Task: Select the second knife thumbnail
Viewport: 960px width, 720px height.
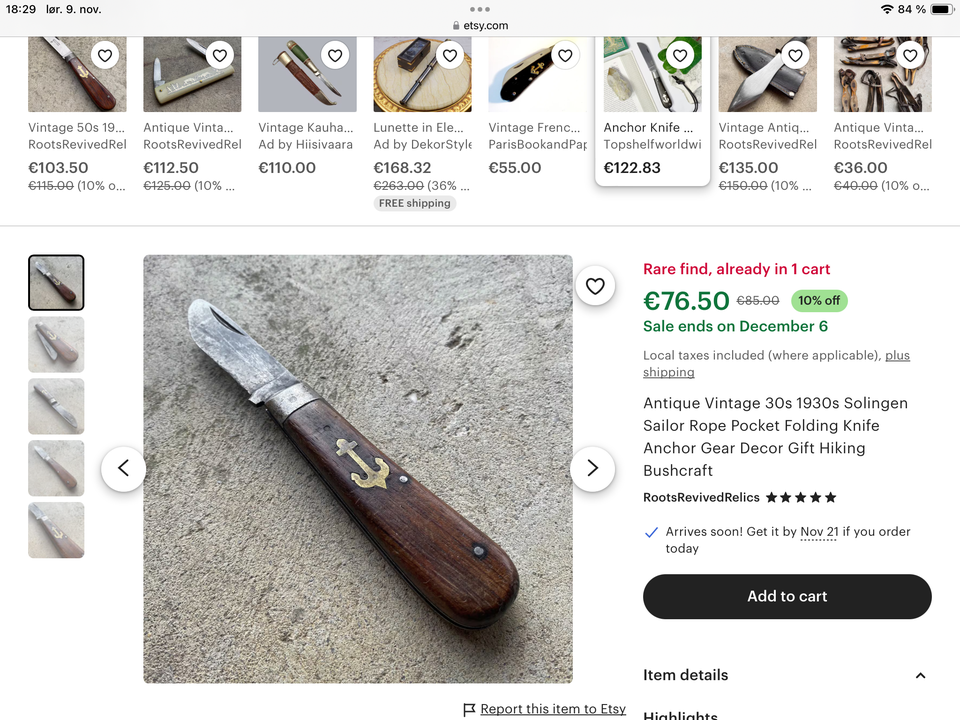Action: (x=56, y=345)
